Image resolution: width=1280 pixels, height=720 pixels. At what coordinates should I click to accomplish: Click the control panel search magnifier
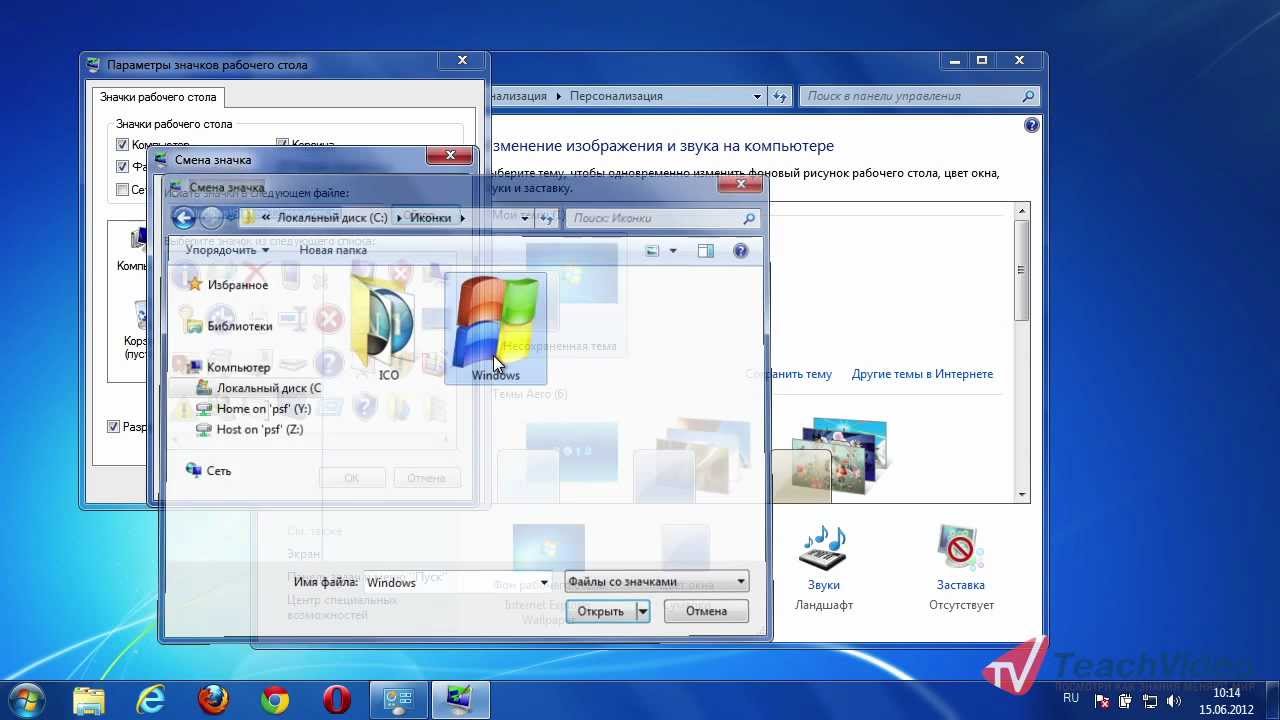coord(1028,97)
